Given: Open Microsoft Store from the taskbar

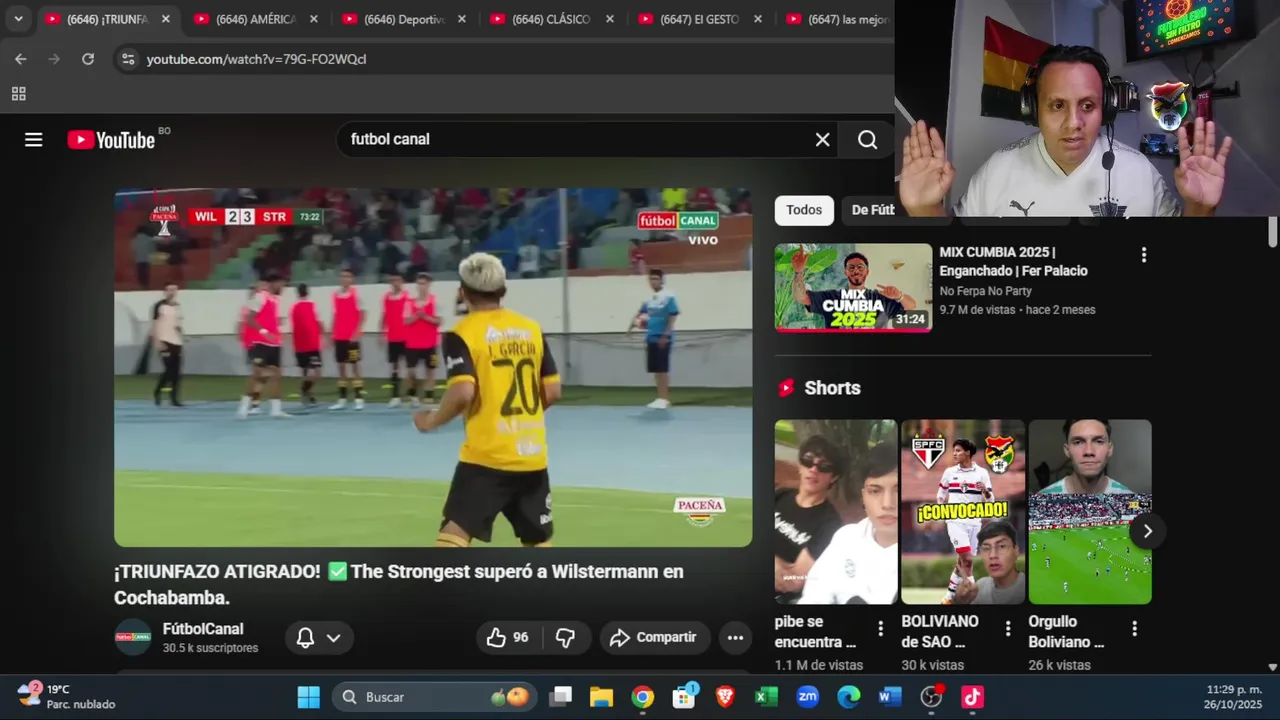Looking at the screenshot, I should [x=684, y=697].
